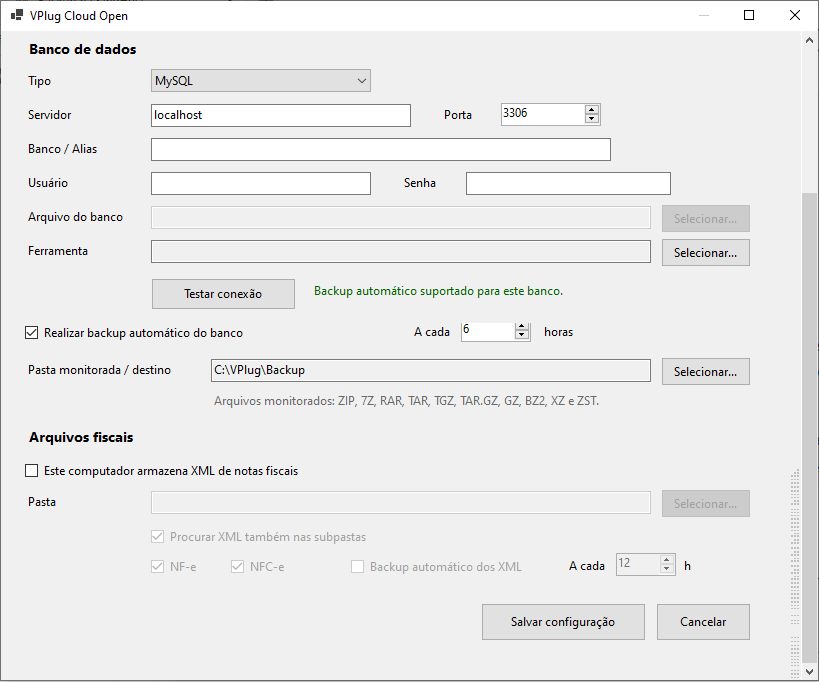Click the Backup automático suportado status text
The image size is (819, 682).
[438, 291]
